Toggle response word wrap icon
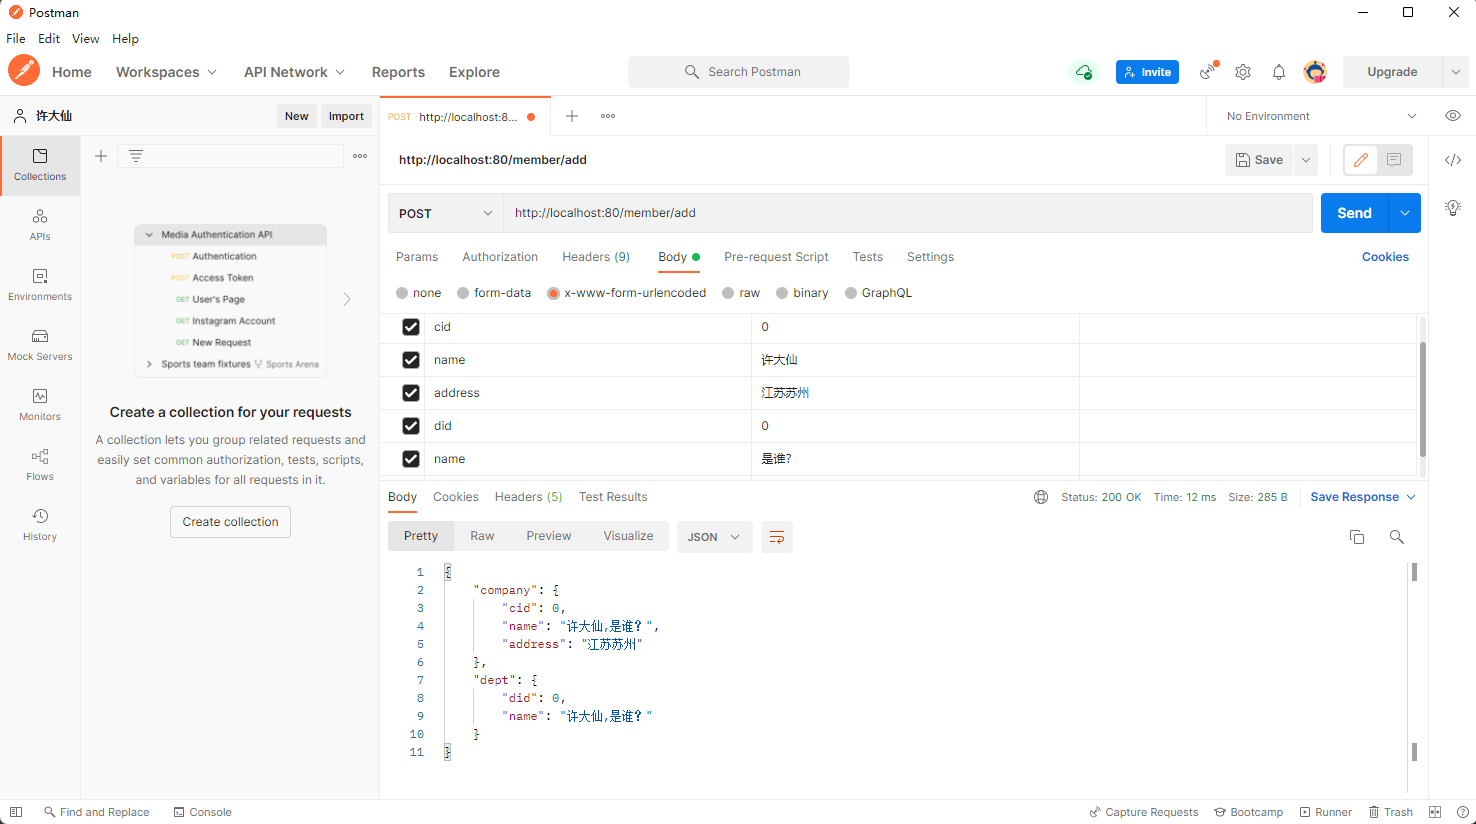1476x824 pixels. coord(777,537)
